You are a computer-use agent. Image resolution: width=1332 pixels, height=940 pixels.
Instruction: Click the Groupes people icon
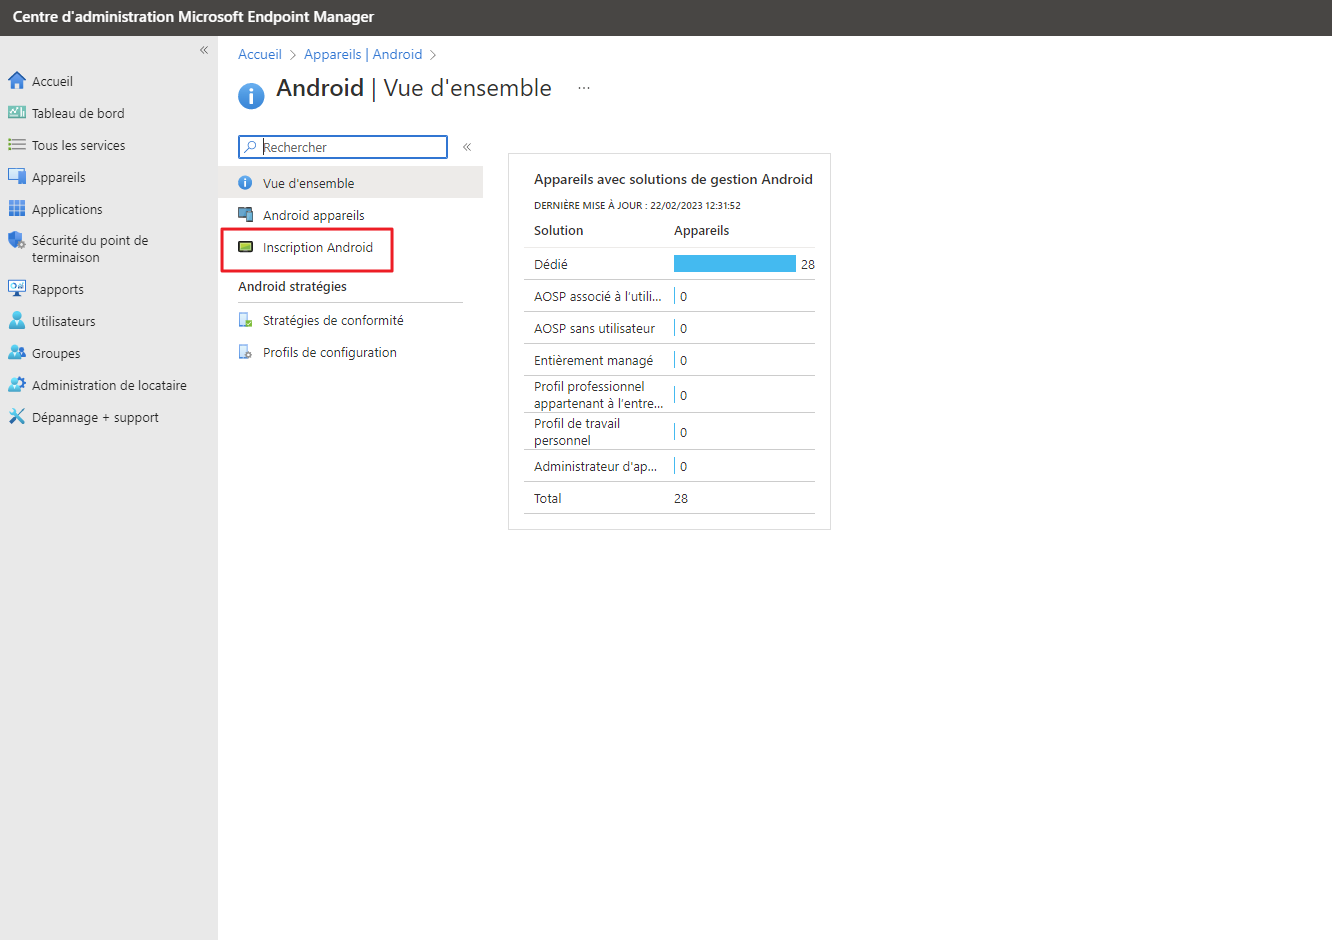(x=17, y=353)
